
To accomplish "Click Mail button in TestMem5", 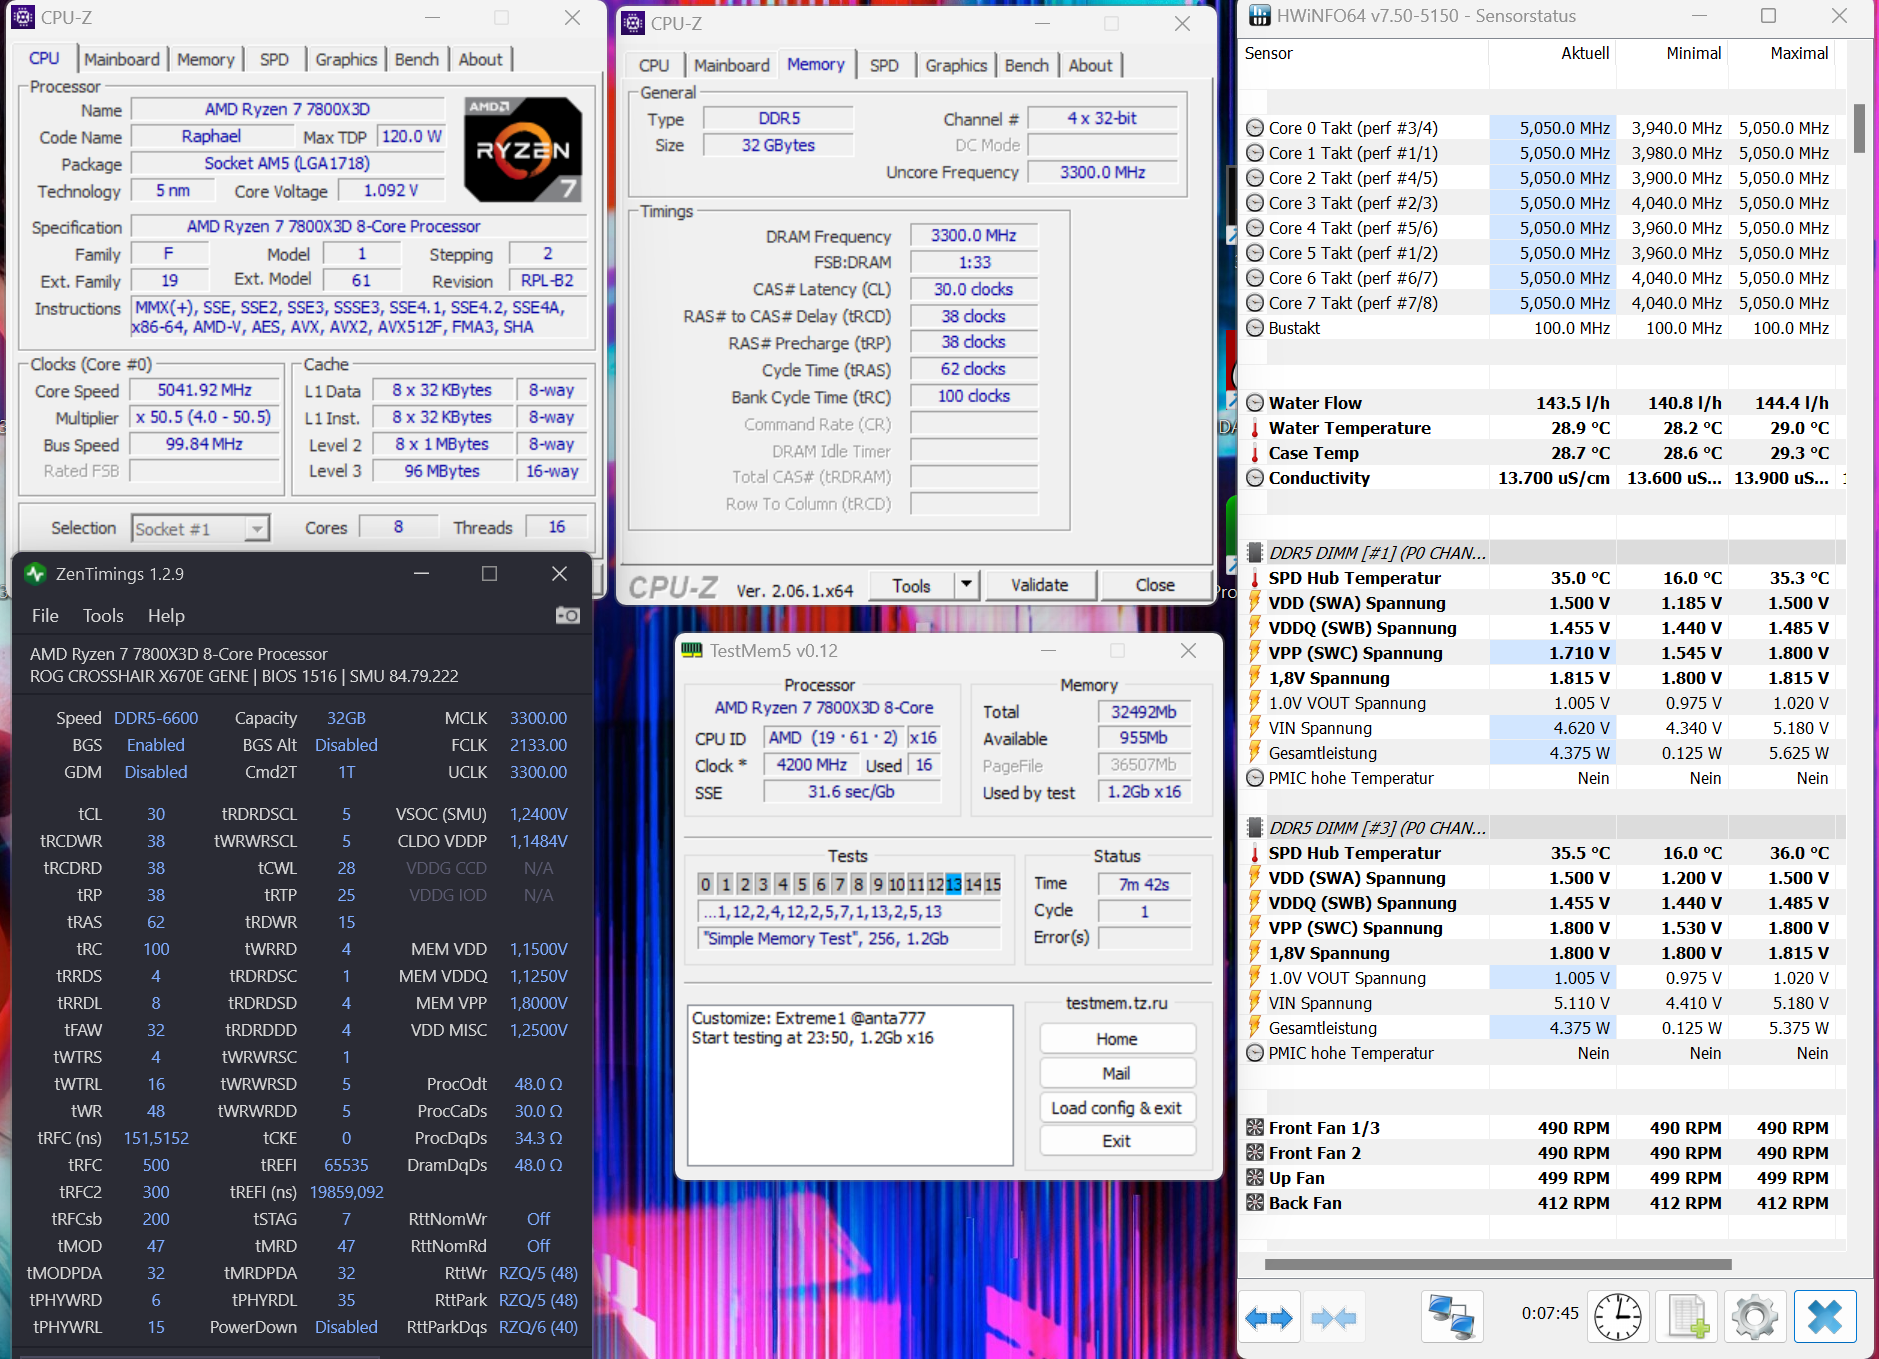I will click(x=1117, y=1073).
